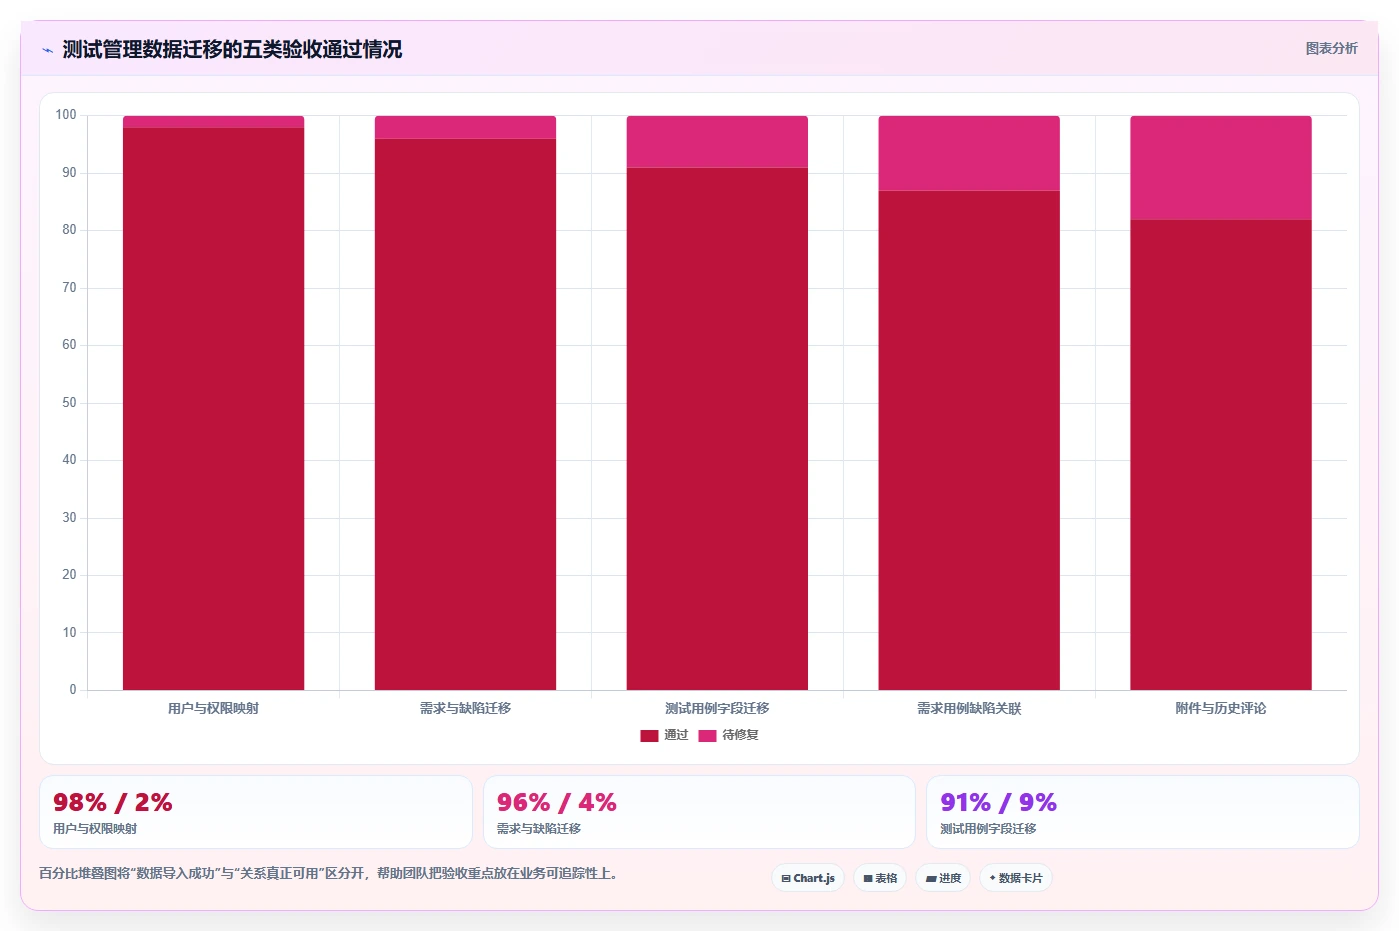Image resolution: width=1399 pixels, height=931 pixels.
Task: Click the 待修复 legend label text
Action: coord(741,735)
